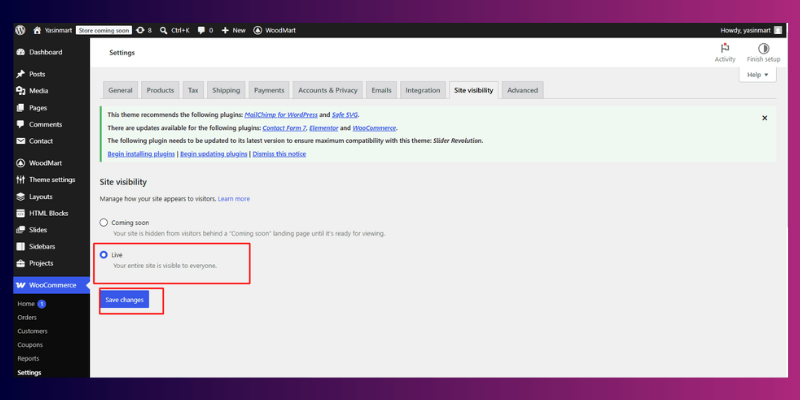The height and width of the screenshot is (400, 800).
Task: Open the Learn more link
Action: 234,198
